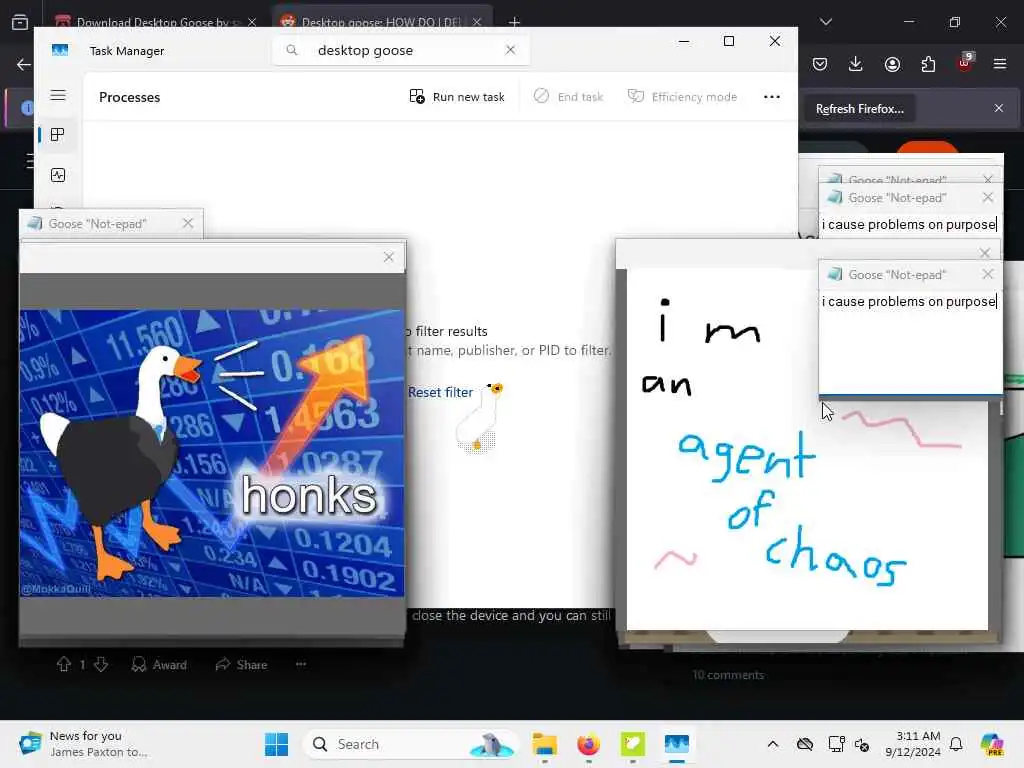Viewport: 1024px width, 768px height.
Task: Open Firefox from the taskbar
Action: (x=588, y=744)
